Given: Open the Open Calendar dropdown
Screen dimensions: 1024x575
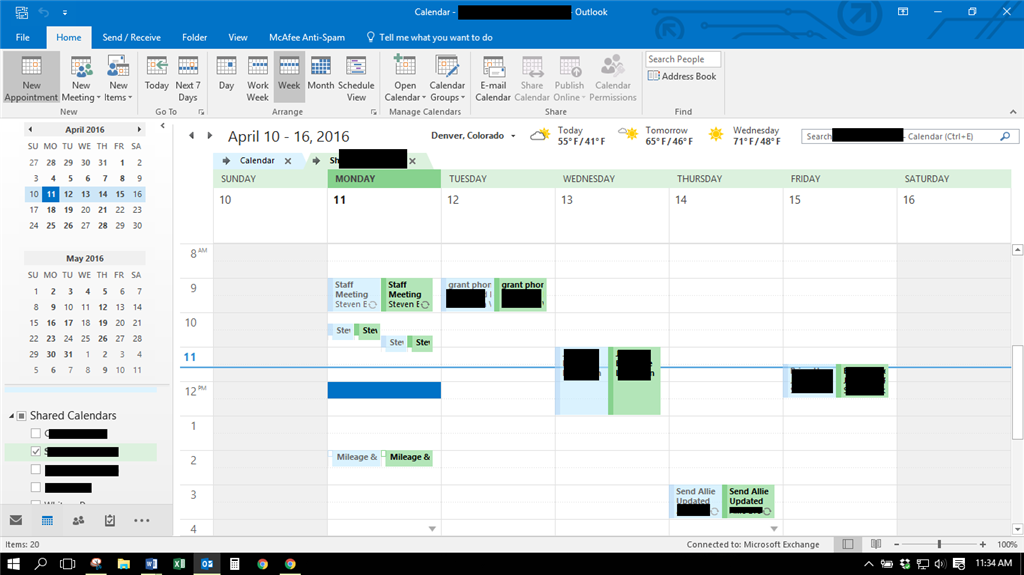Looking at the screenshot, I should pos(405,78).
